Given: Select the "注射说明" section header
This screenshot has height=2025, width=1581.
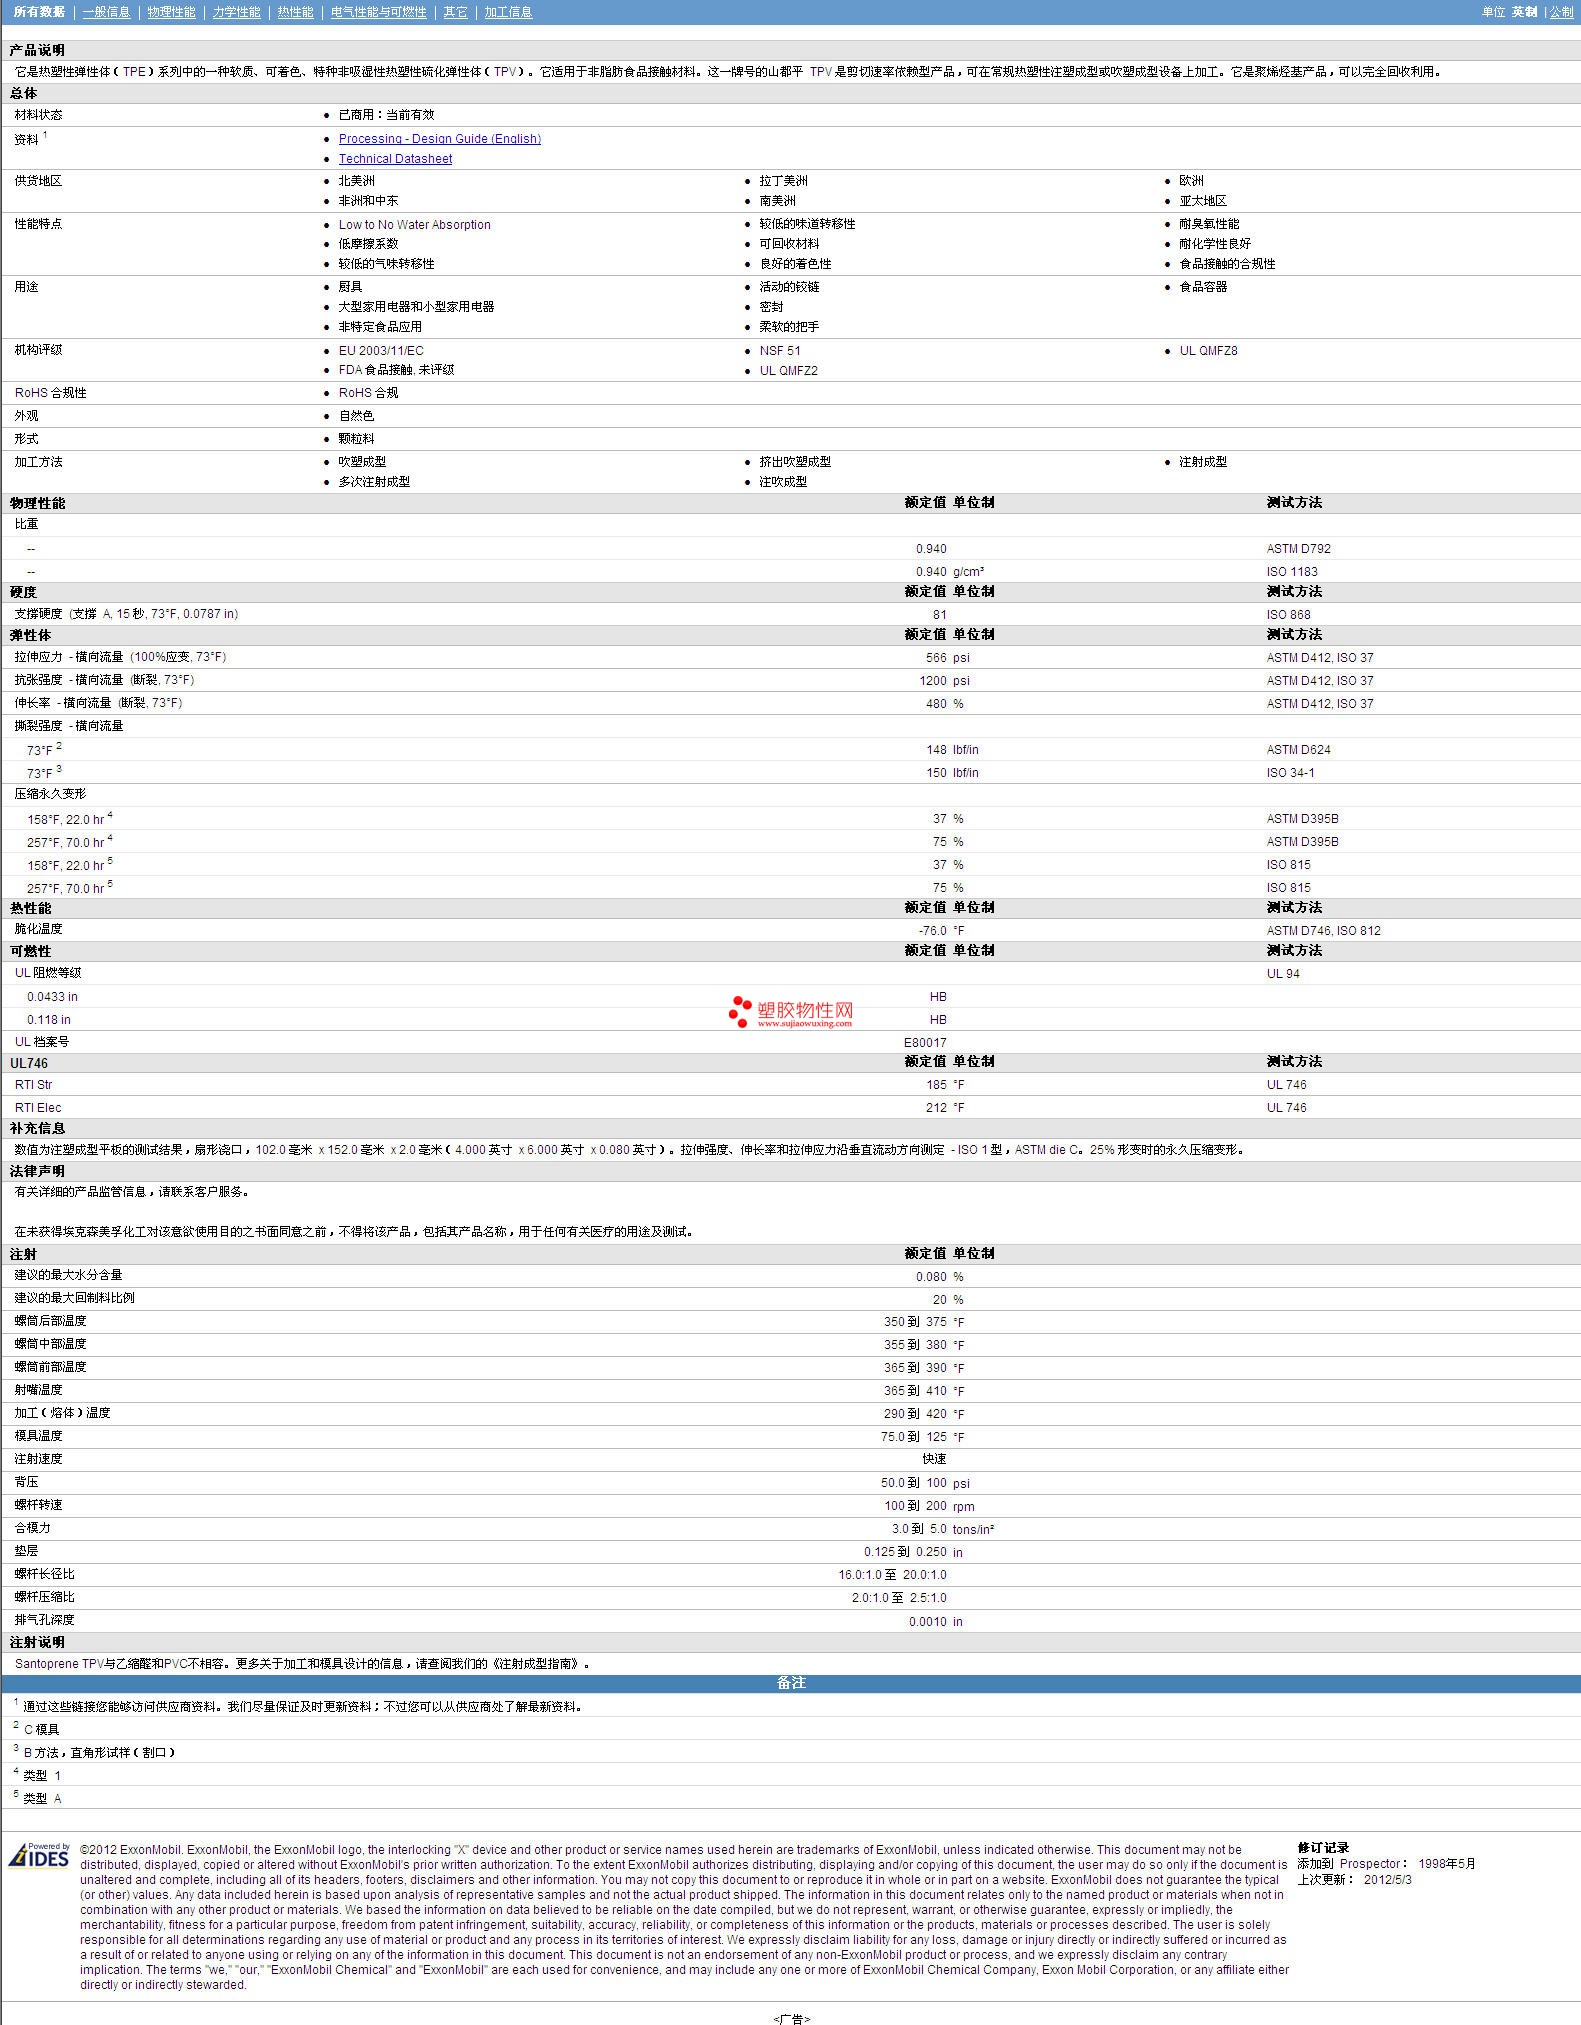Looking at the screenshot, I should [37, 1642].
